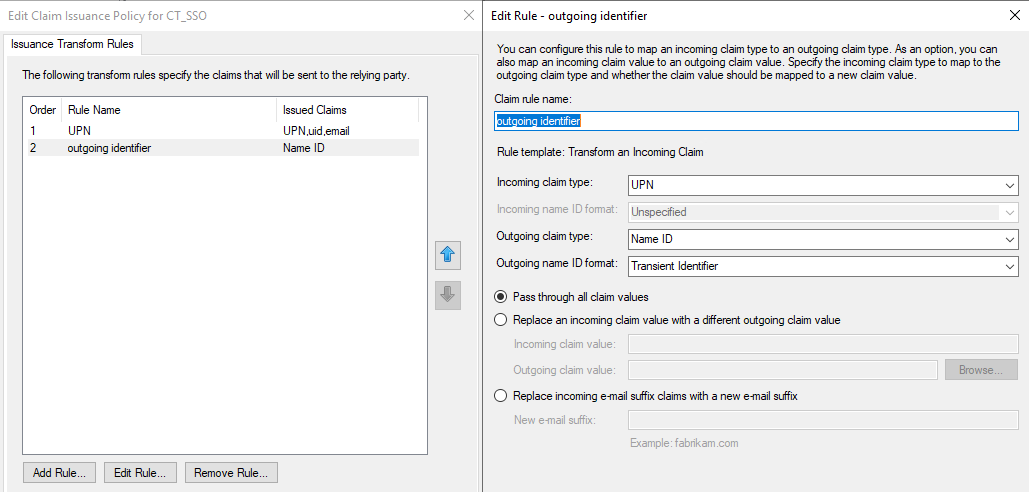Select Pass through all claim values option
This screenshot has height=492, width=1029.
pyautogui.click(x=501, y=297)
